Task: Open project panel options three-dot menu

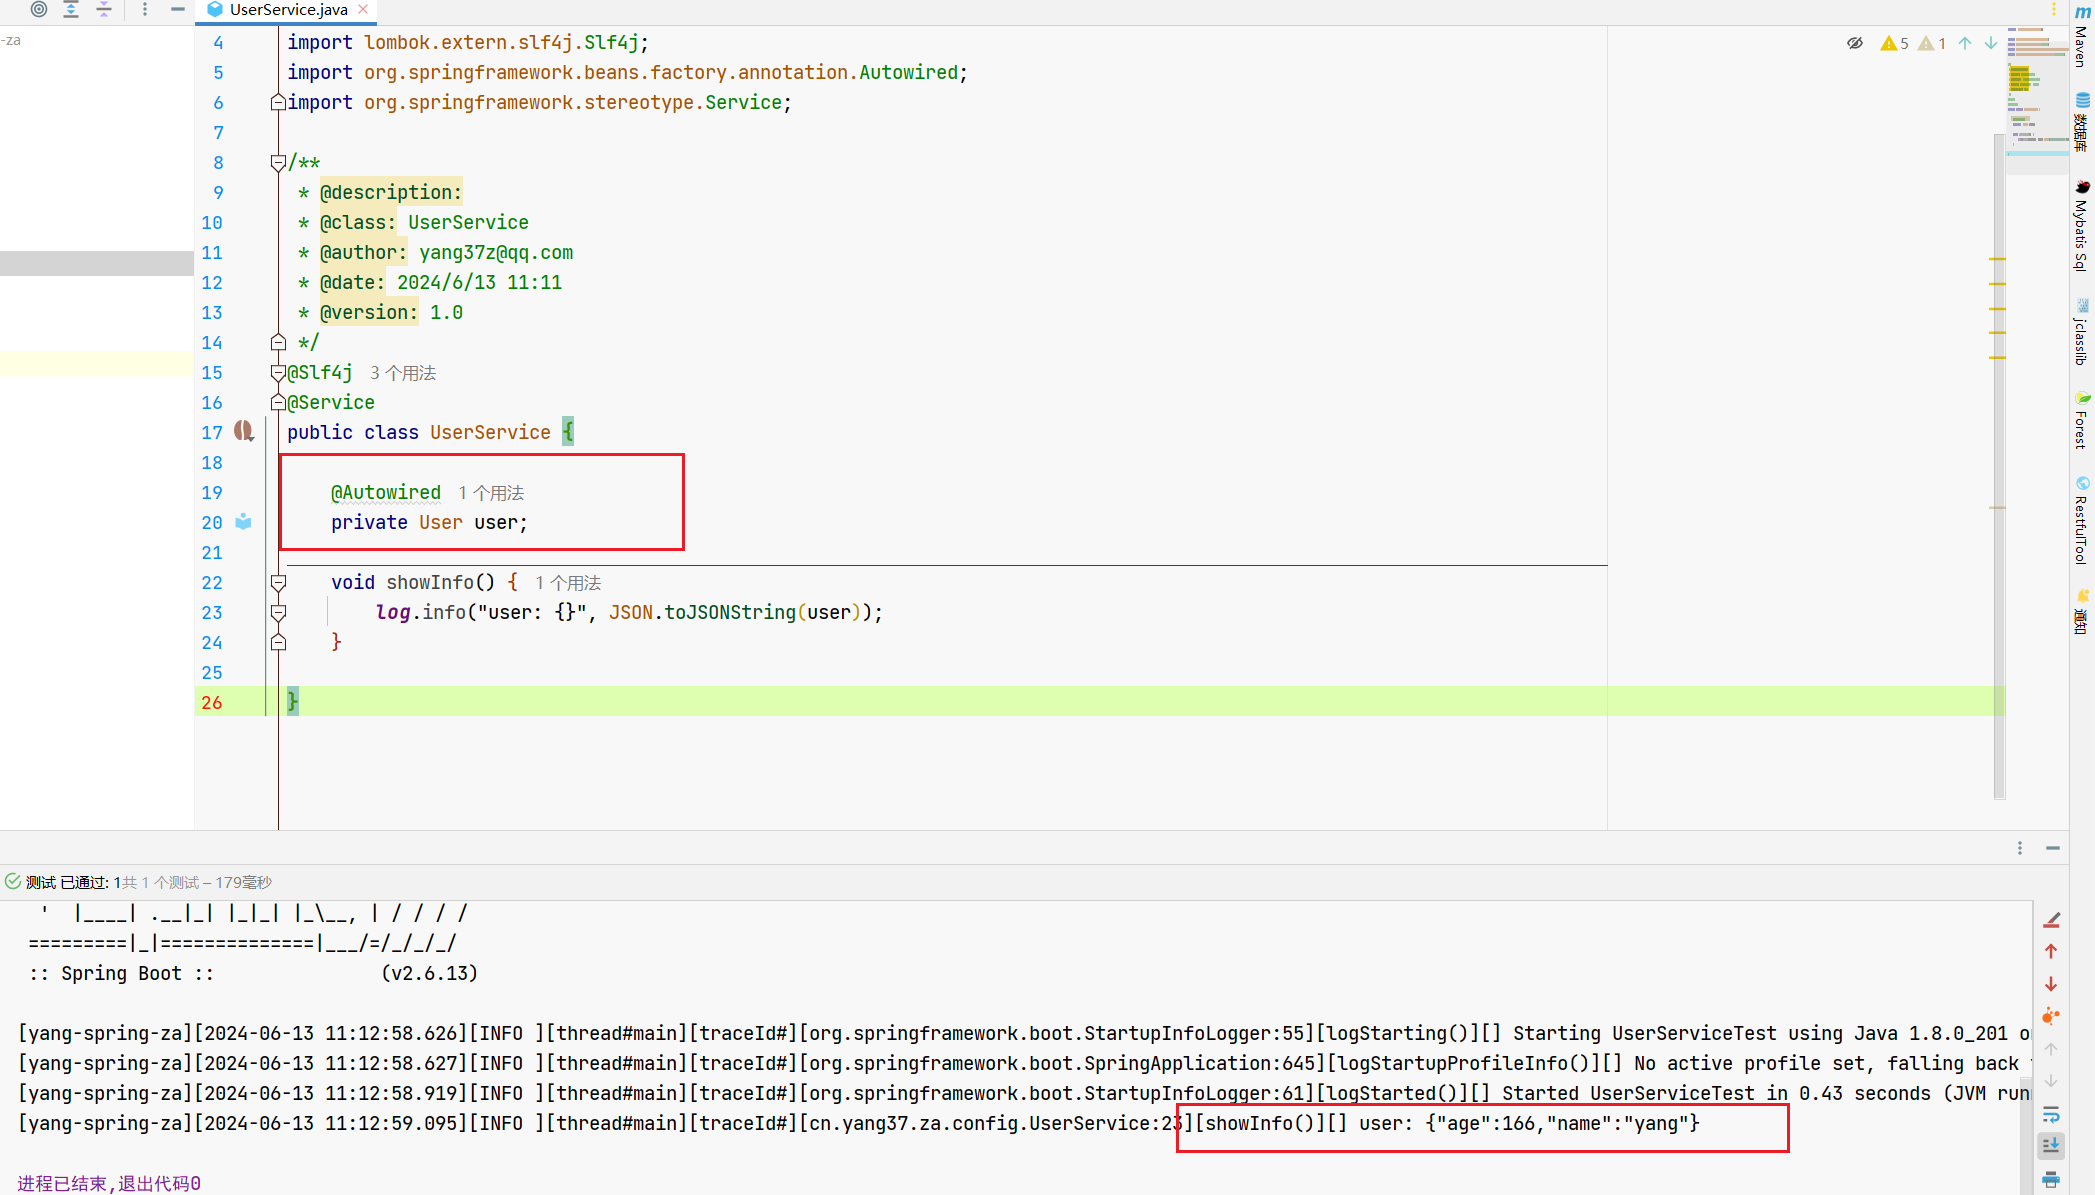Action: [145, 9]
